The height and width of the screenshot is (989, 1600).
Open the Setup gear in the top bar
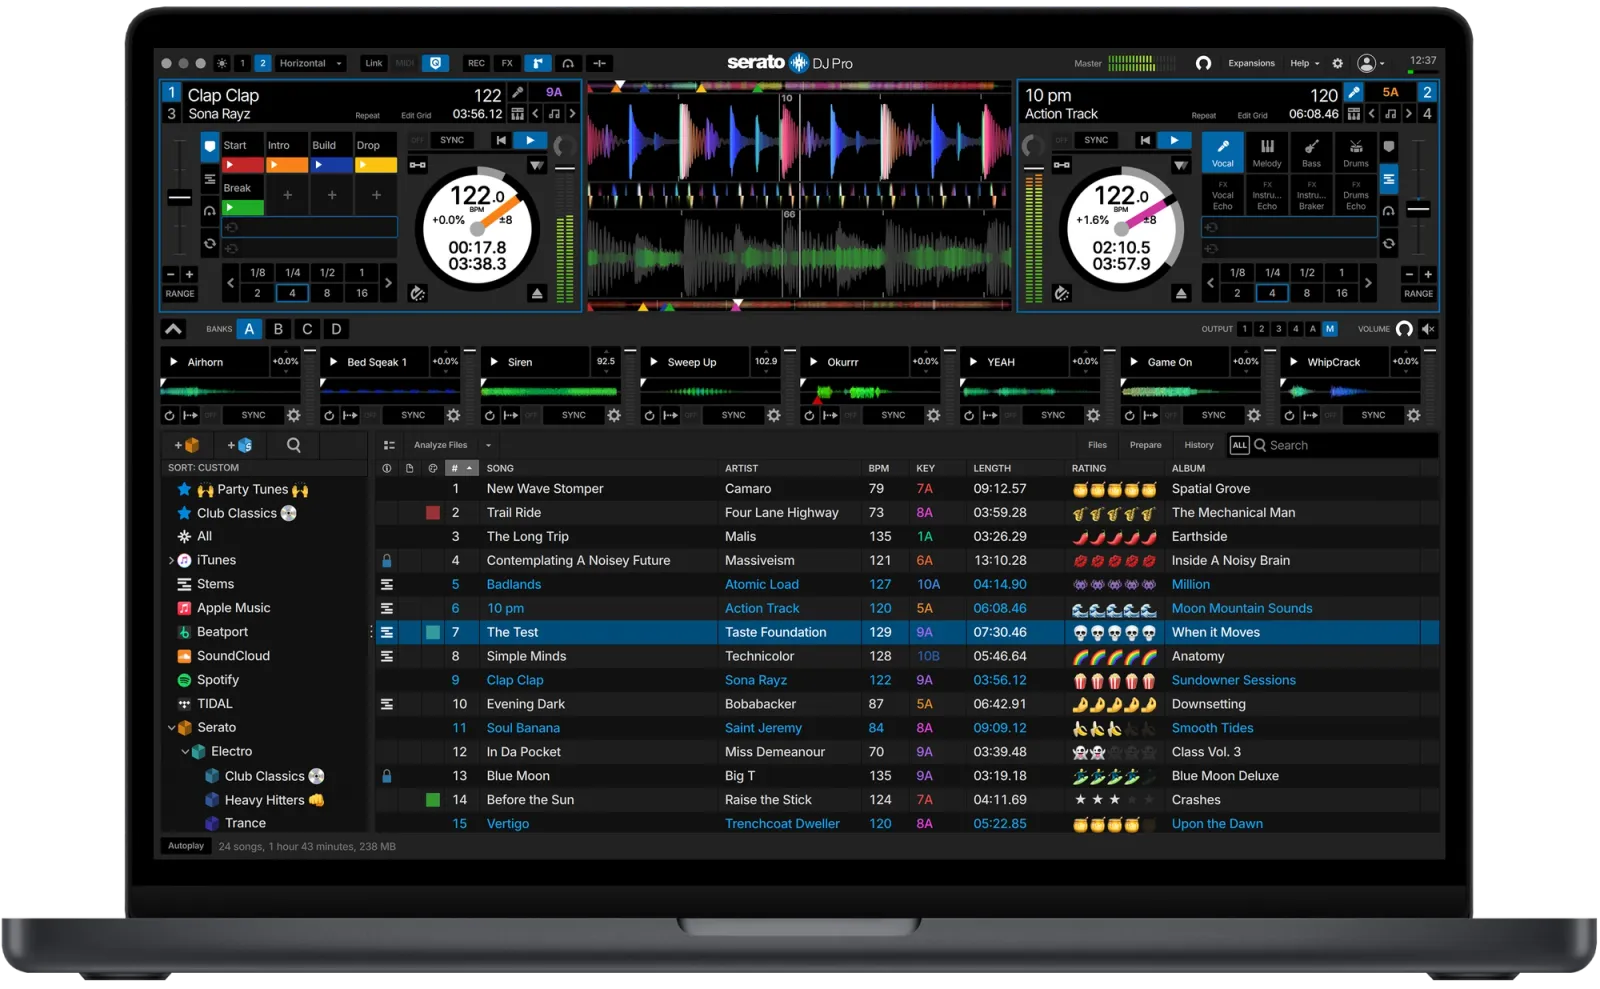point(1338,63)
